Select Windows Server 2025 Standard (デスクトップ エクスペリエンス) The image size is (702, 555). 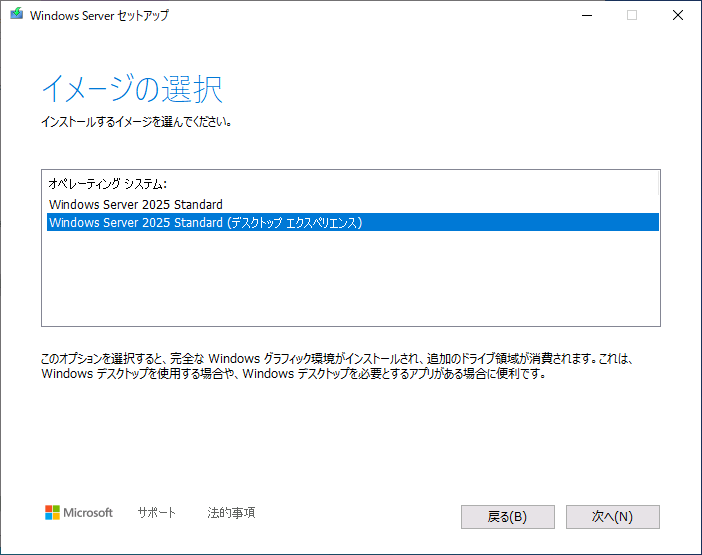353,222
